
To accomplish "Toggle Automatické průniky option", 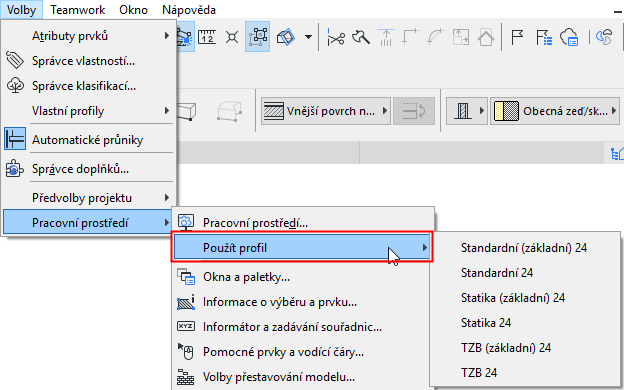I will pos(88,140).
